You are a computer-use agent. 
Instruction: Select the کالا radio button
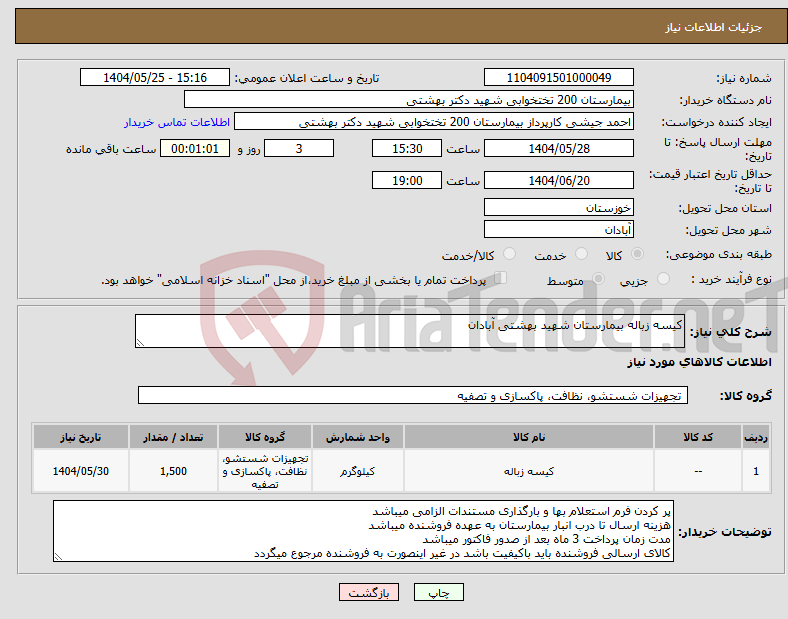[637, 254]
